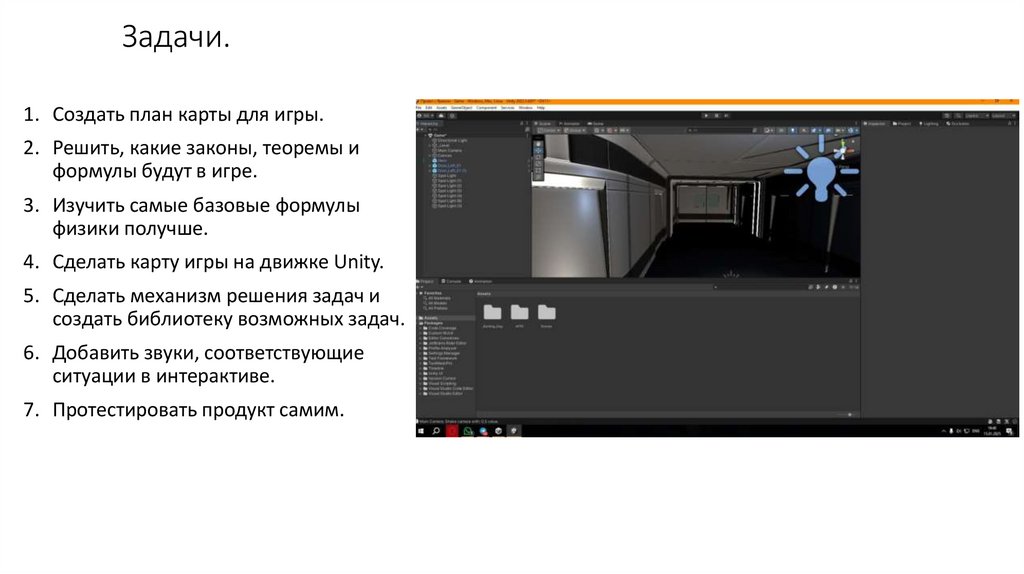Open the Scenes folder in Assets
This screenshot has height=574, width=1024.
pos(547,312)
